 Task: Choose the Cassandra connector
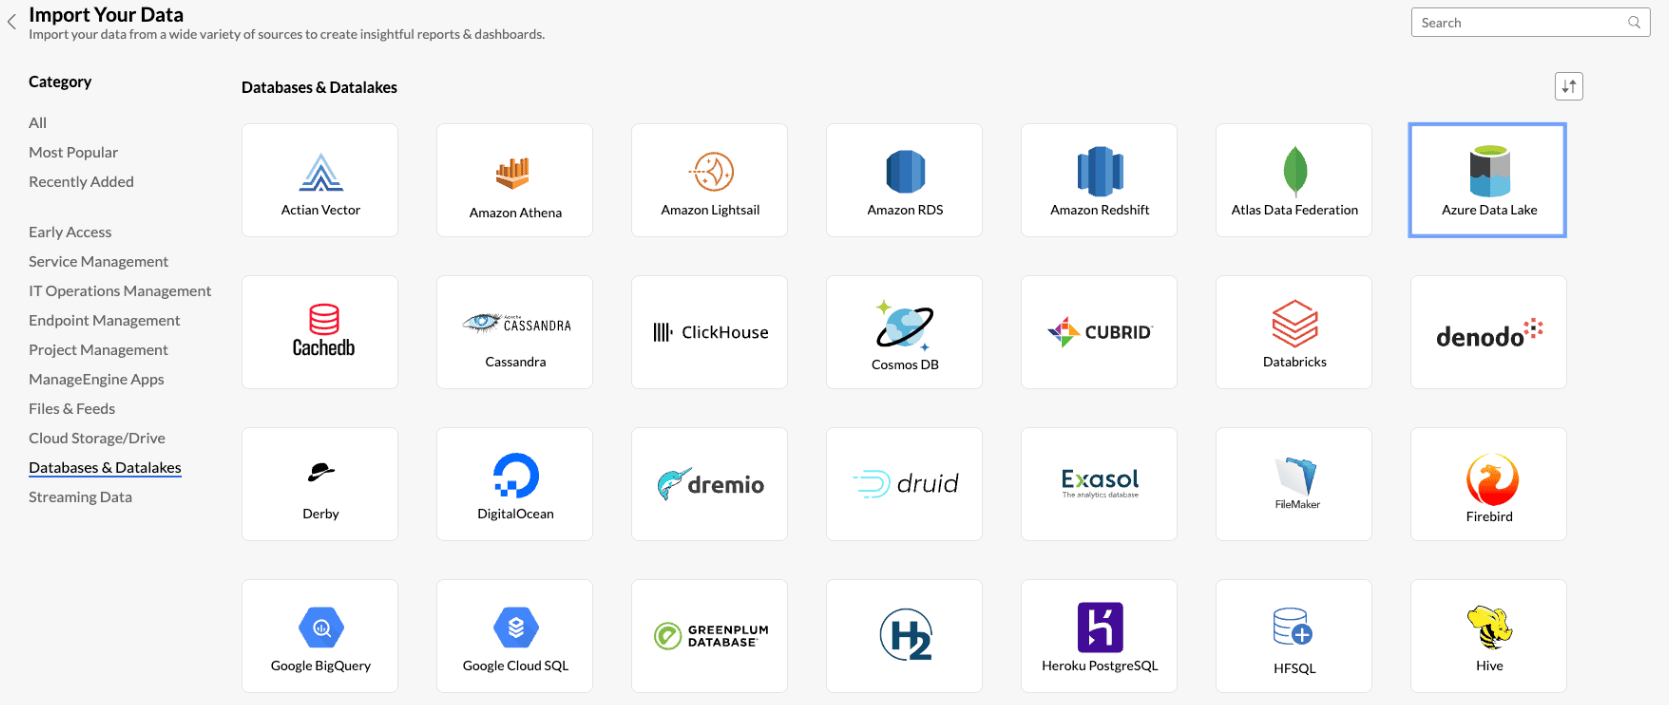coord(515,332)
